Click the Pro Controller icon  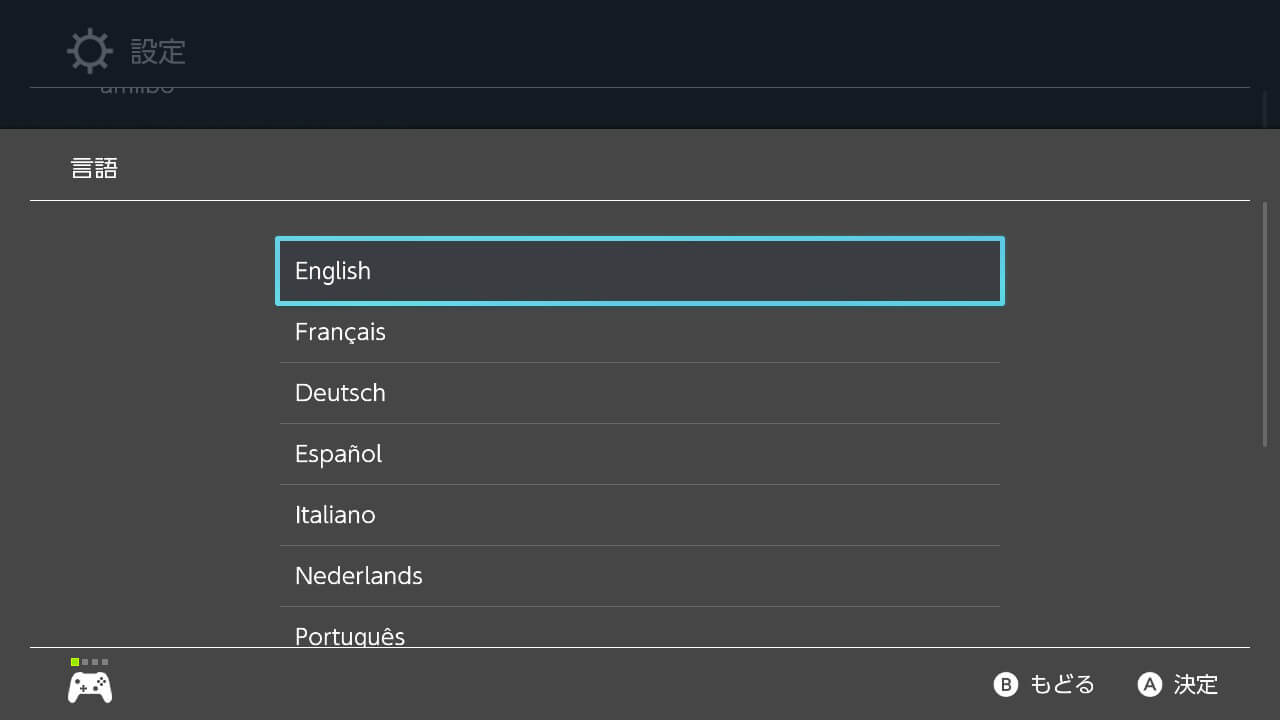90,687
